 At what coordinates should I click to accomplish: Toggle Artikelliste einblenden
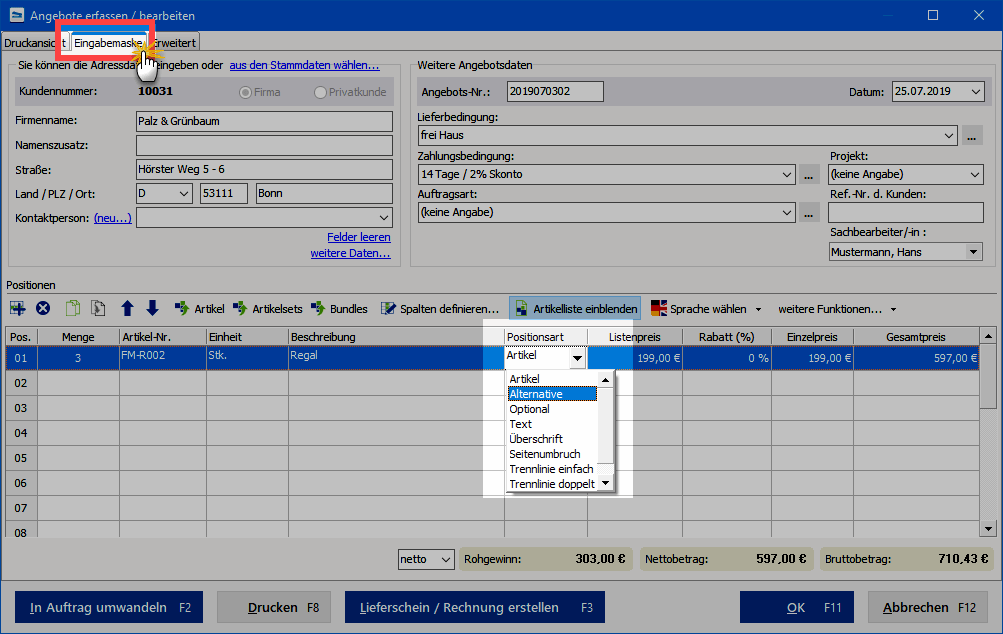pos(575,309)
